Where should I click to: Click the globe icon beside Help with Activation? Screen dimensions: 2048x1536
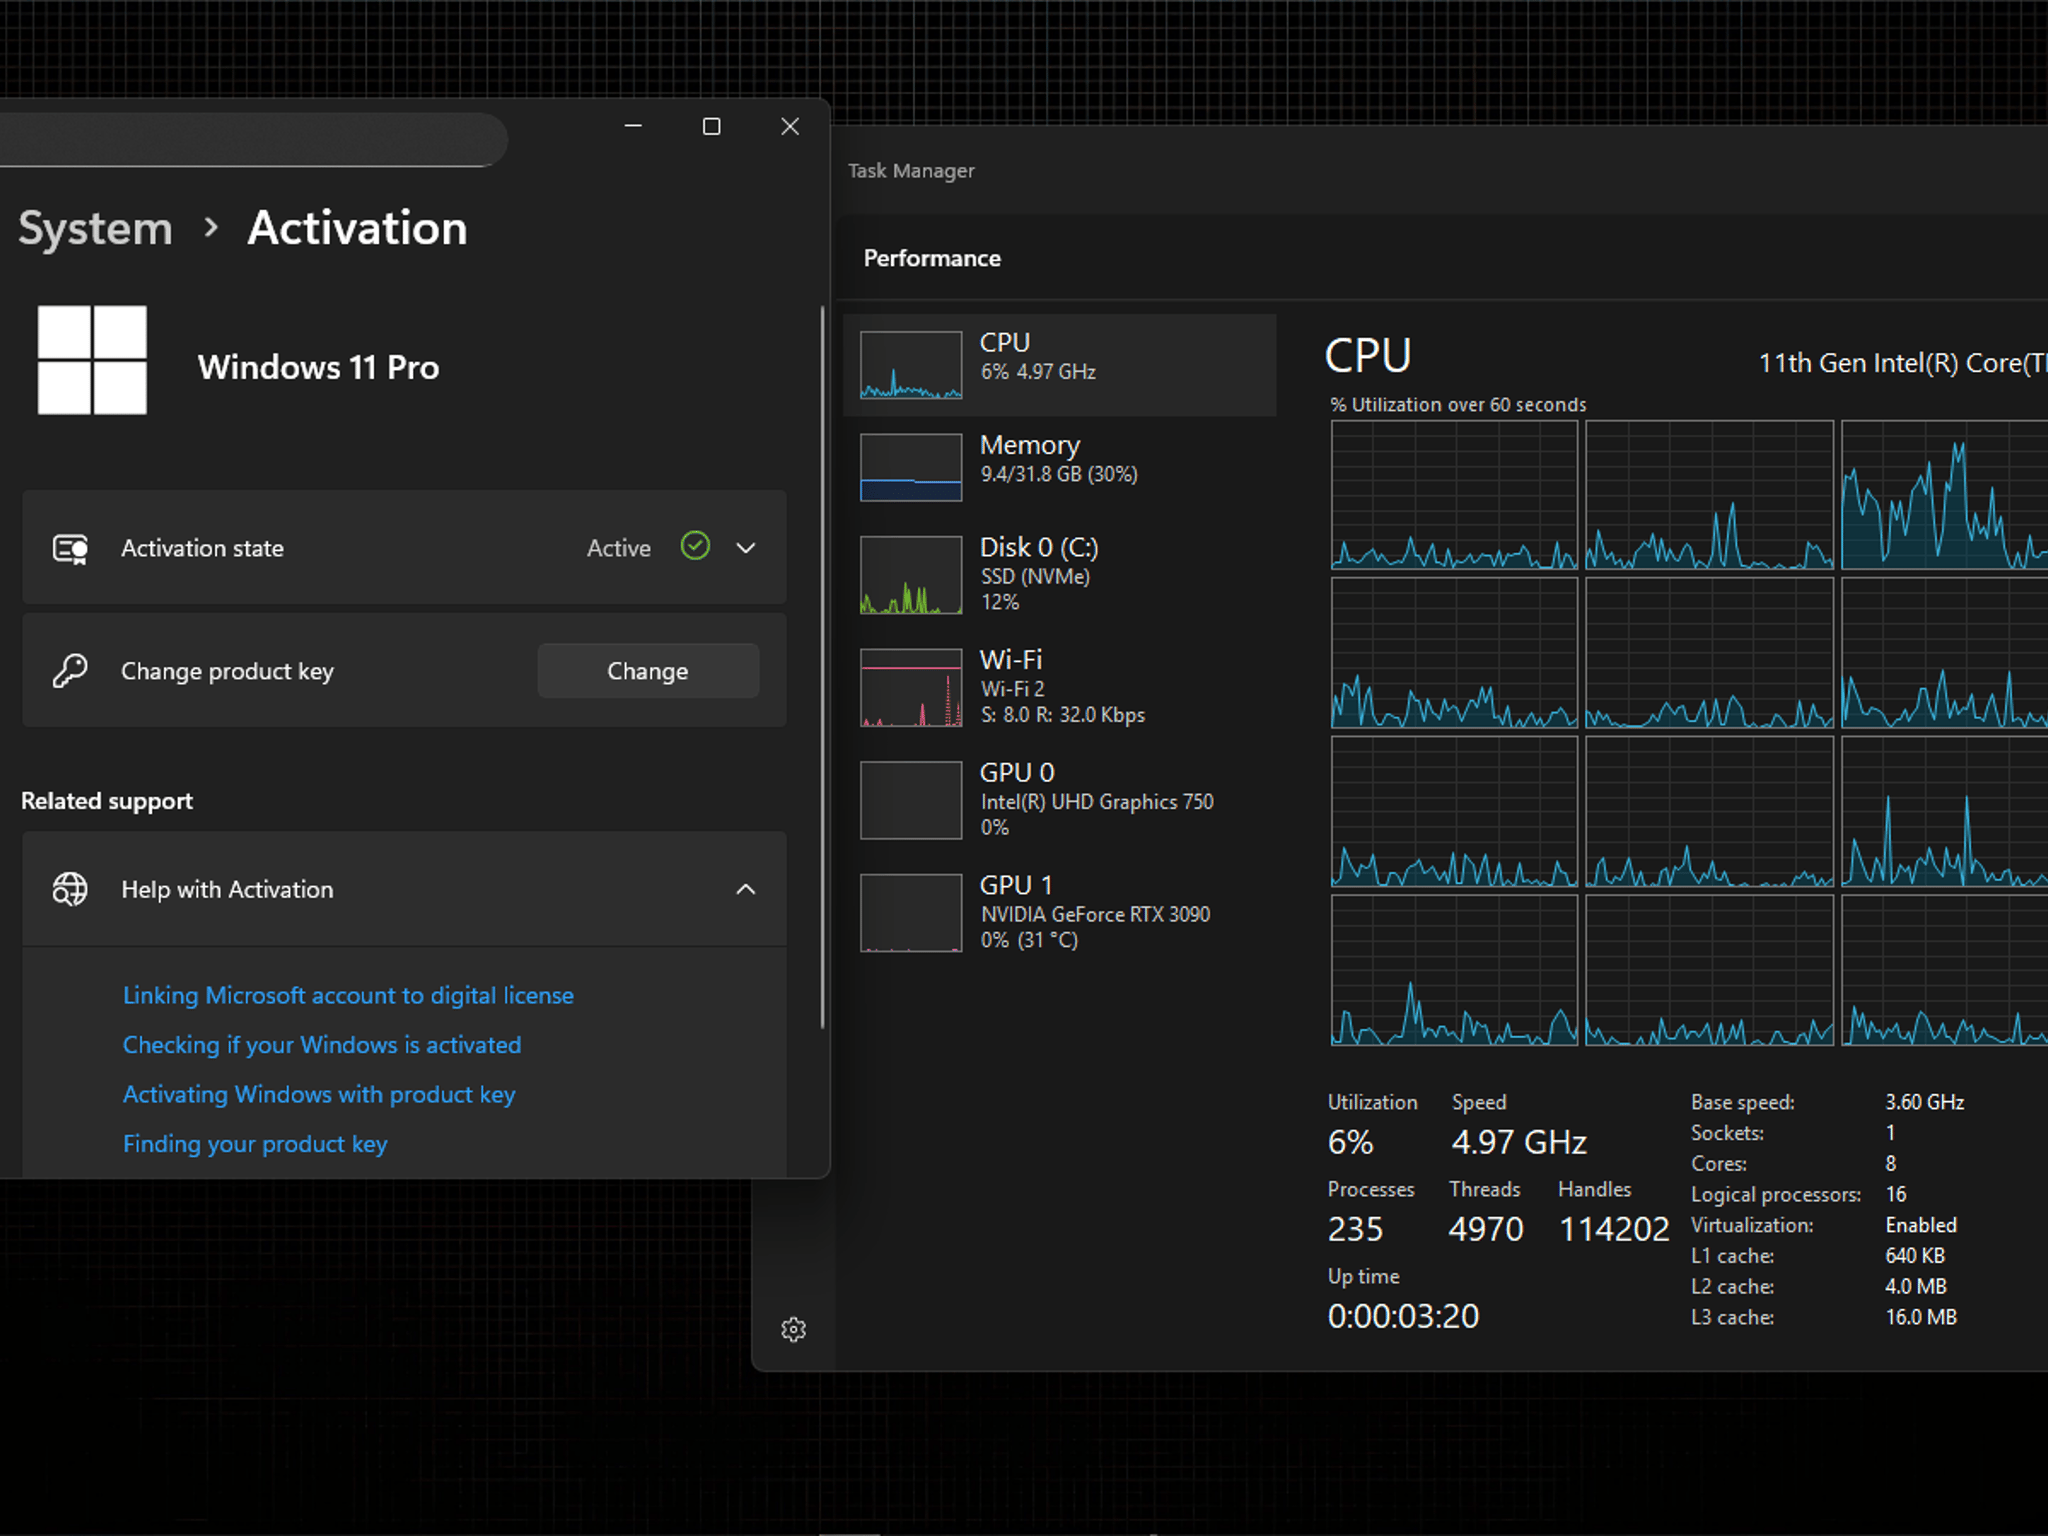pyautogui.click(x=70, y=889)
